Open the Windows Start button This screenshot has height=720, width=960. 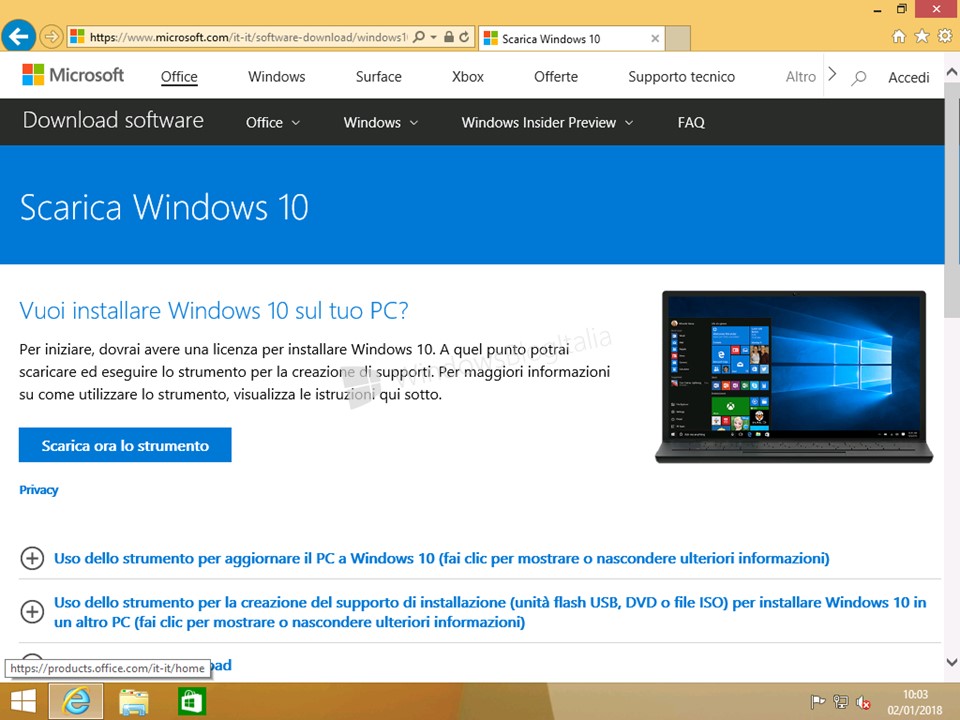point(23,702)
